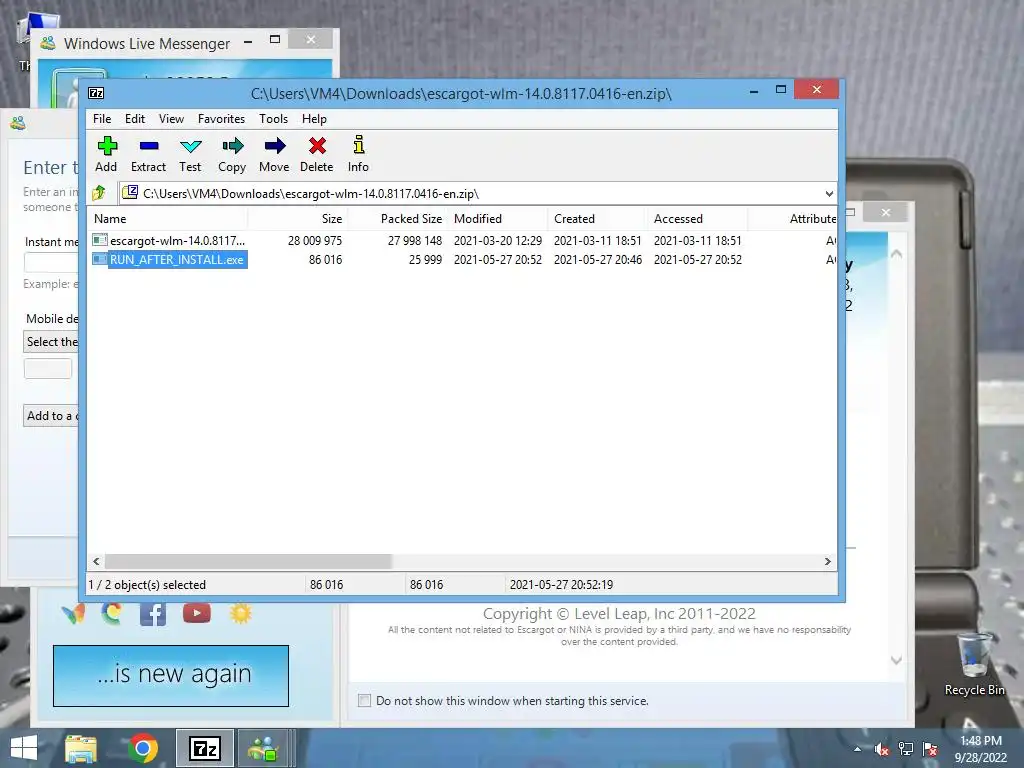
Task: Open the Favorites menu
Action: click(221, 119)
